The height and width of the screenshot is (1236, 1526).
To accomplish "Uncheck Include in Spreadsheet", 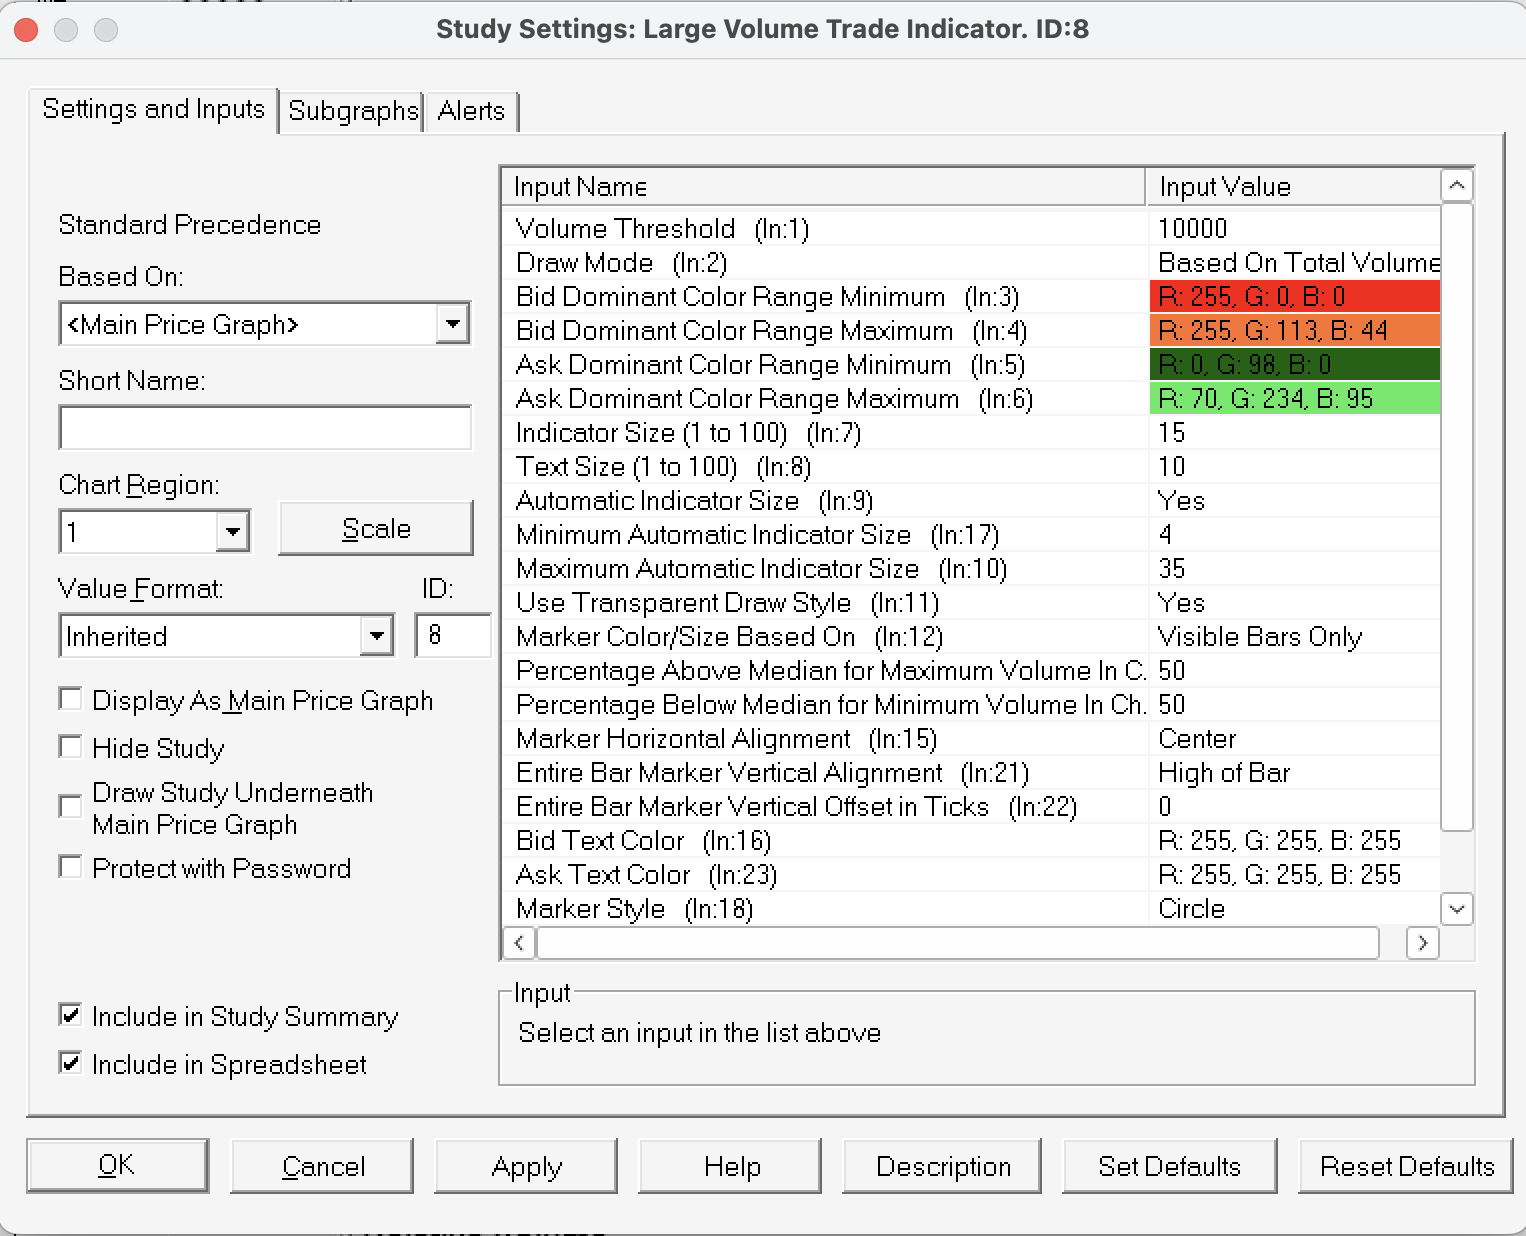I will pyautogui.click(x=71, y=1063).
